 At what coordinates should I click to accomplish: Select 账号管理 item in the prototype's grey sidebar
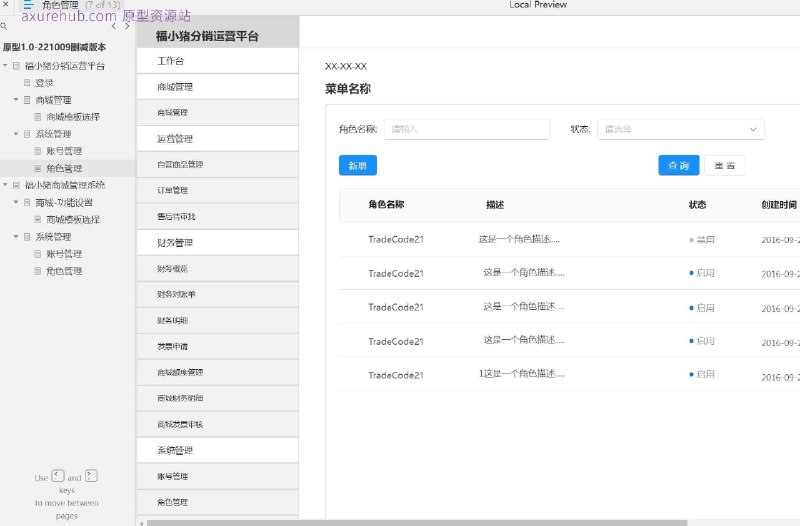tap(218, 476)
